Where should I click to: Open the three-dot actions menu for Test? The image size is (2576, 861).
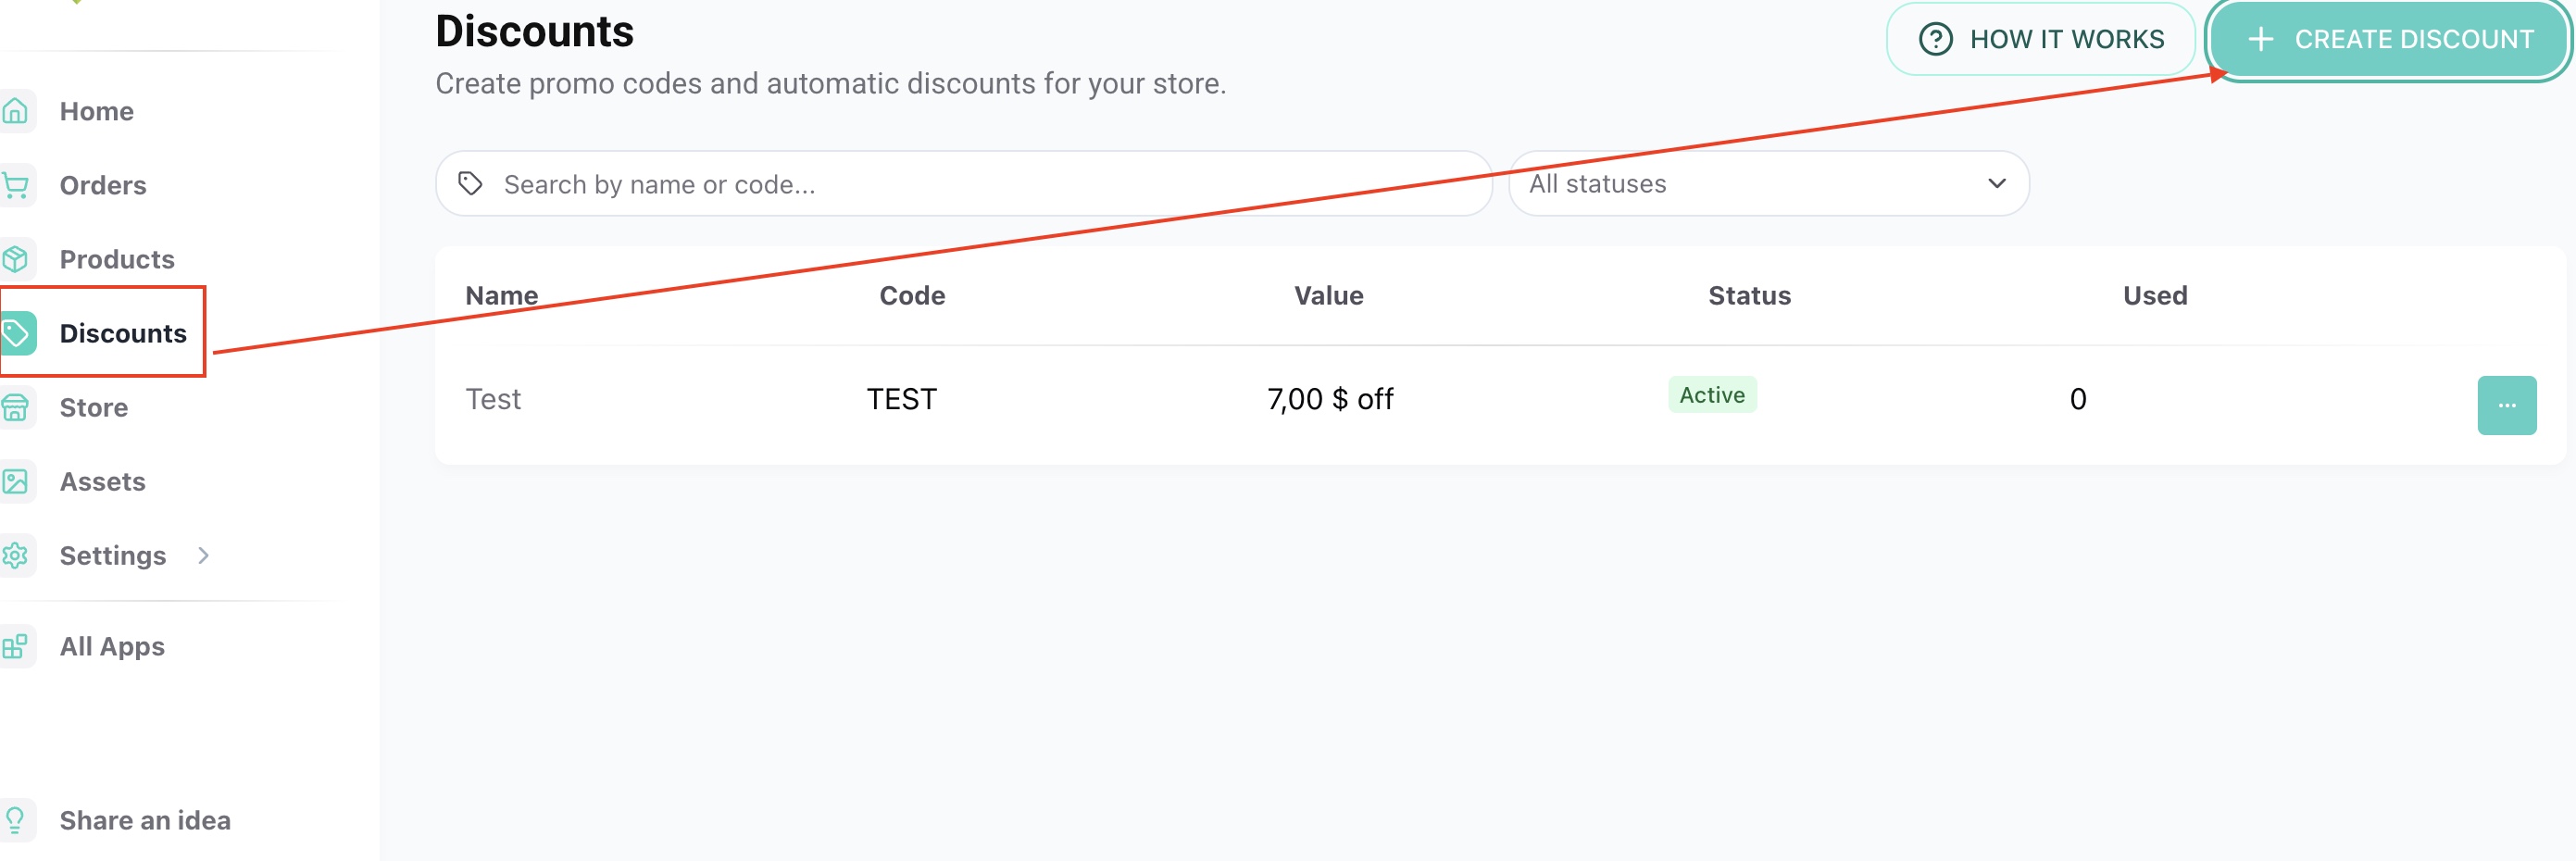tap(2506, 405)
